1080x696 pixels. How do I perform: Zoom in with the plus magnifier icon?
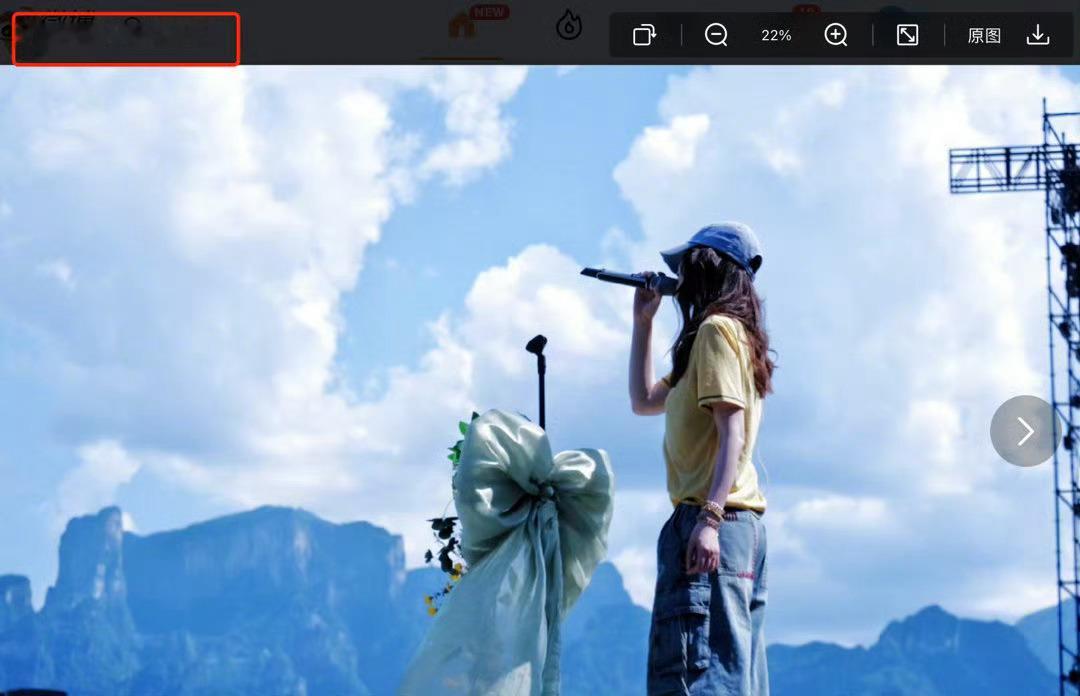835,34
